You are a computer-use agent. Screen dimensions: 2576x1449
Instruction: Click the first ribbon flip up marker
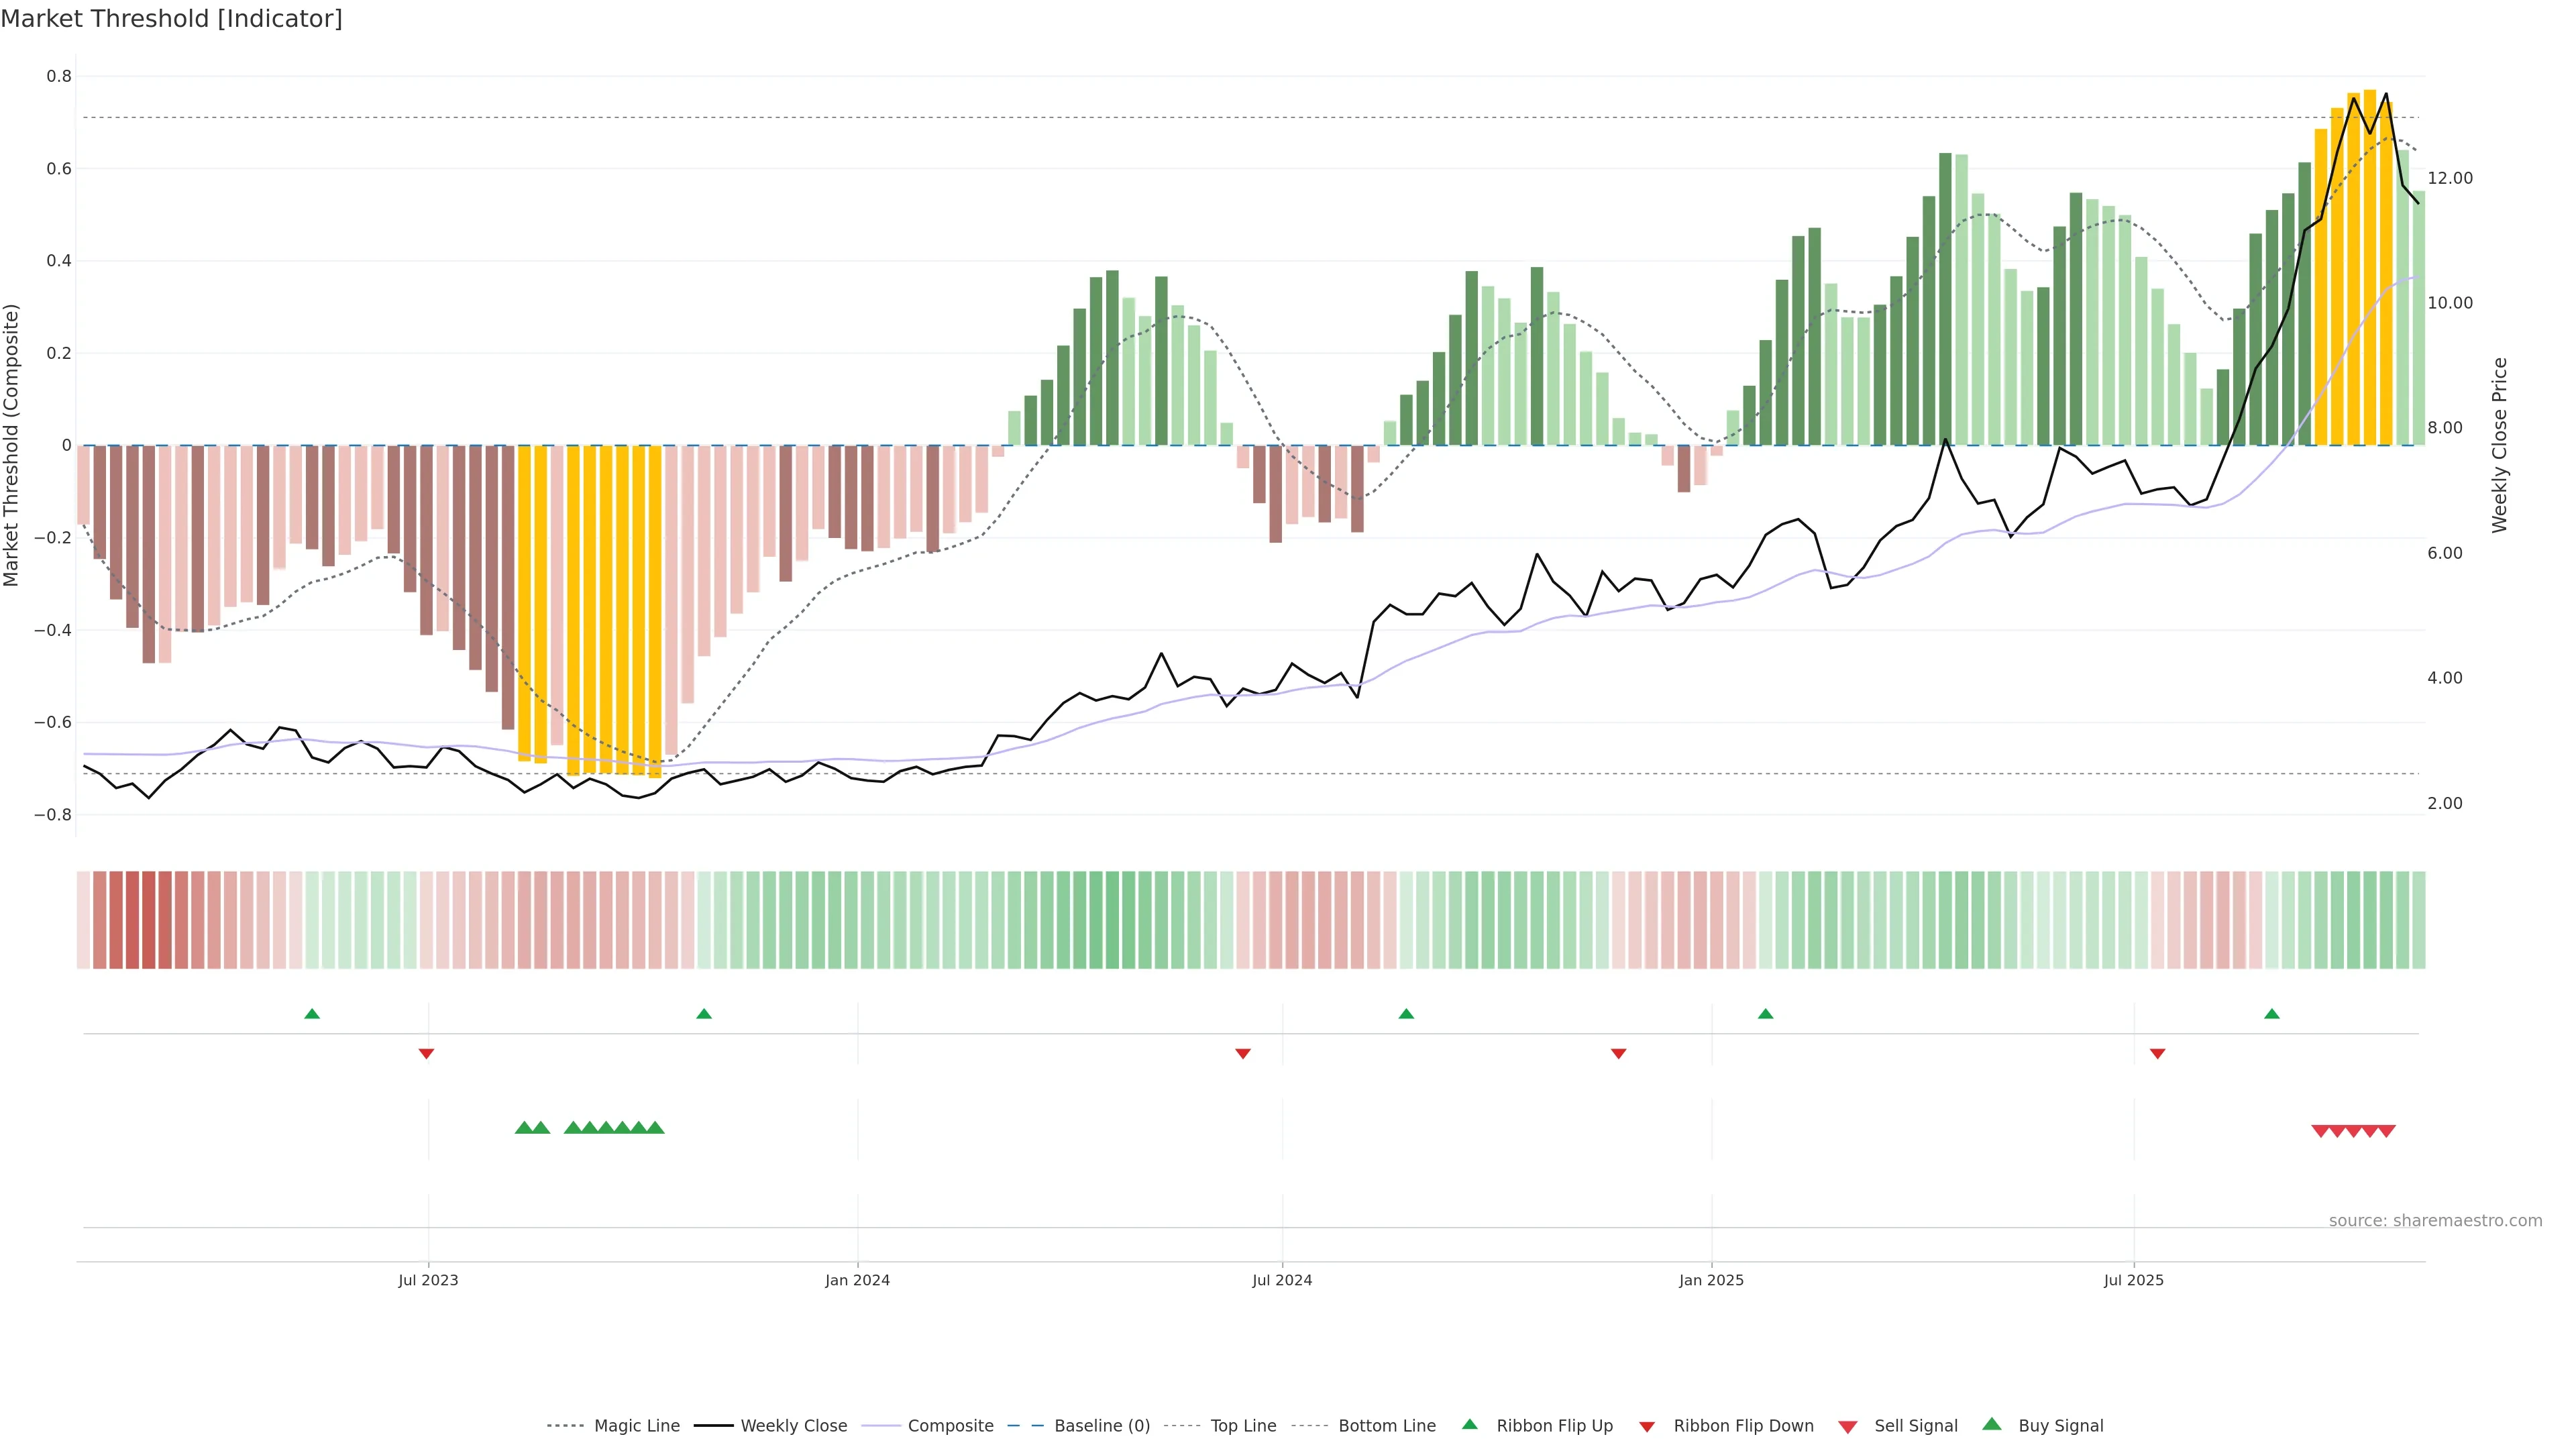312,1014
